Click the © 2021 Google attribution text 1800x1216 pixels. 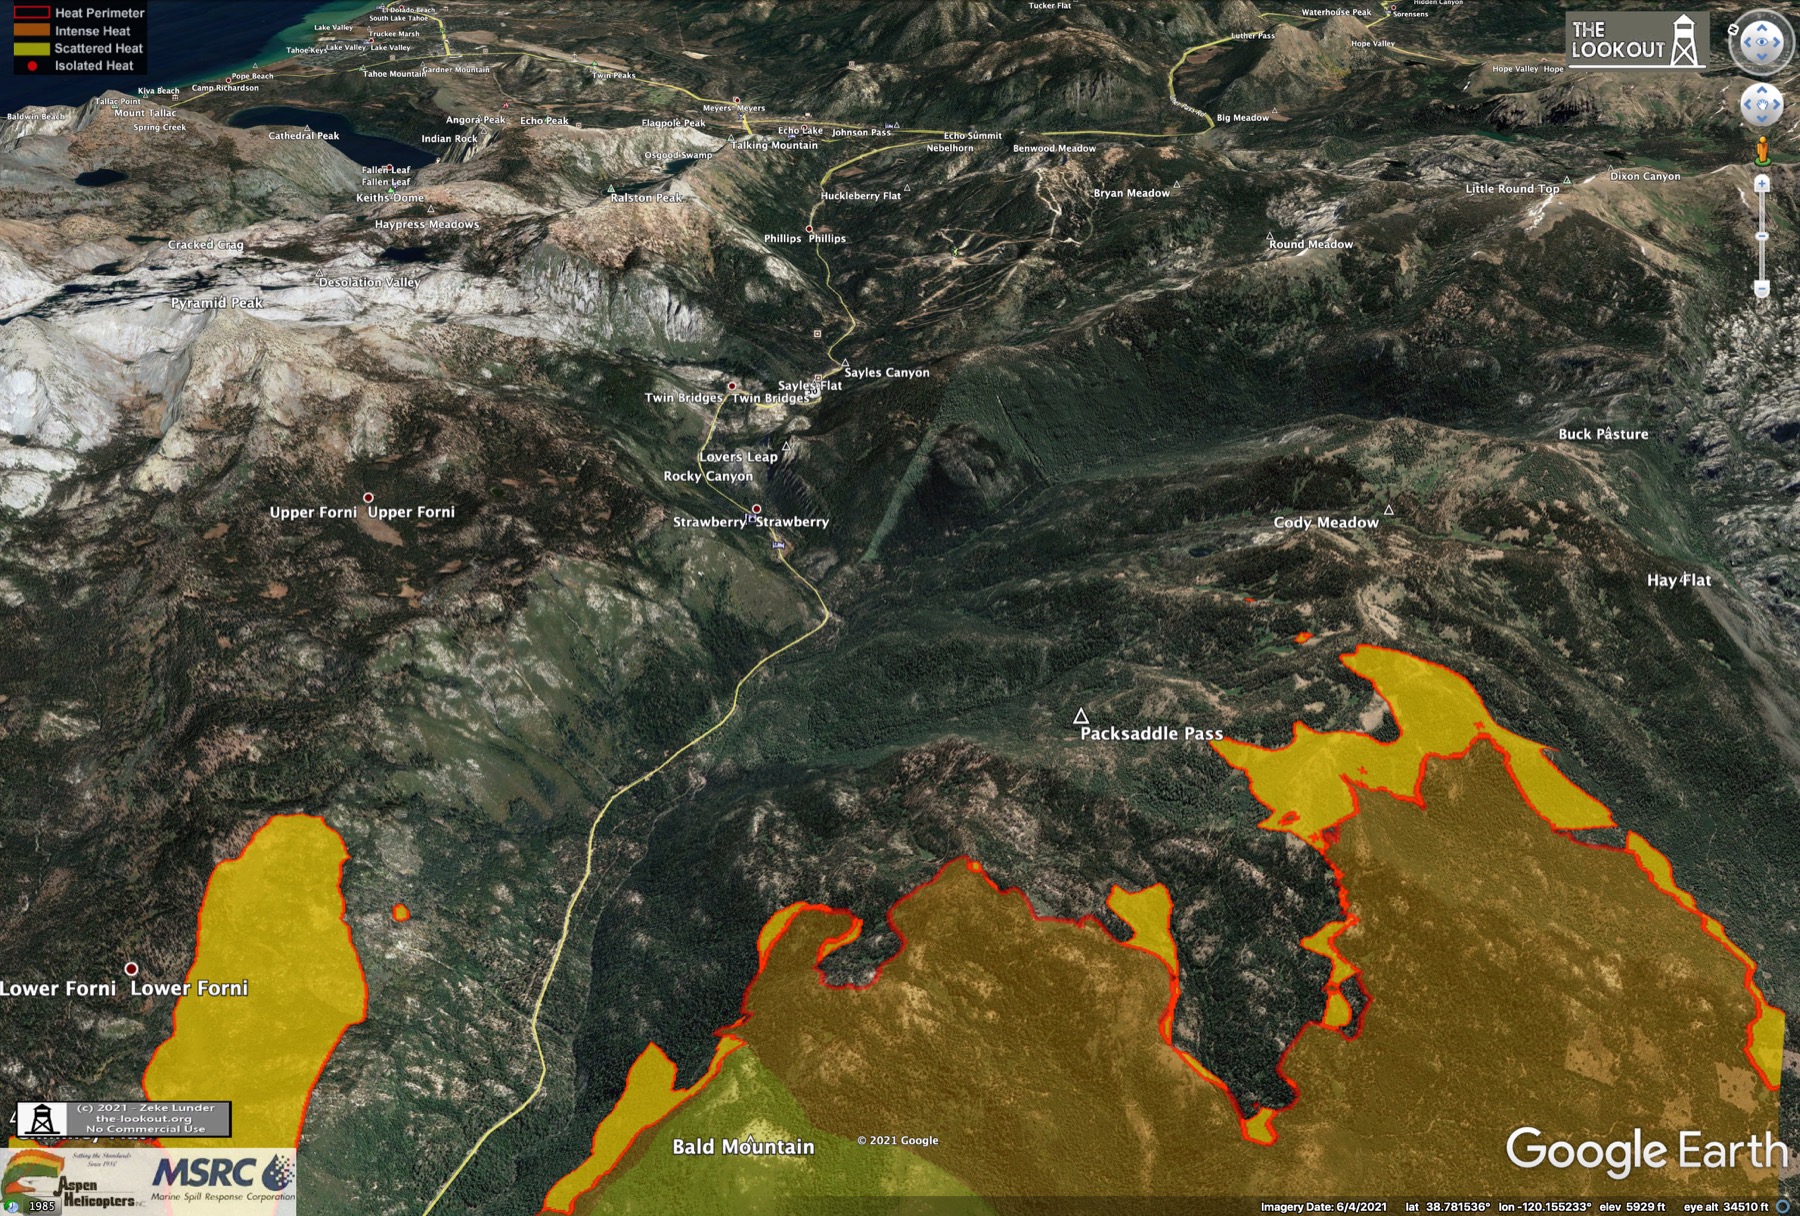click(x=898, y=1140)
